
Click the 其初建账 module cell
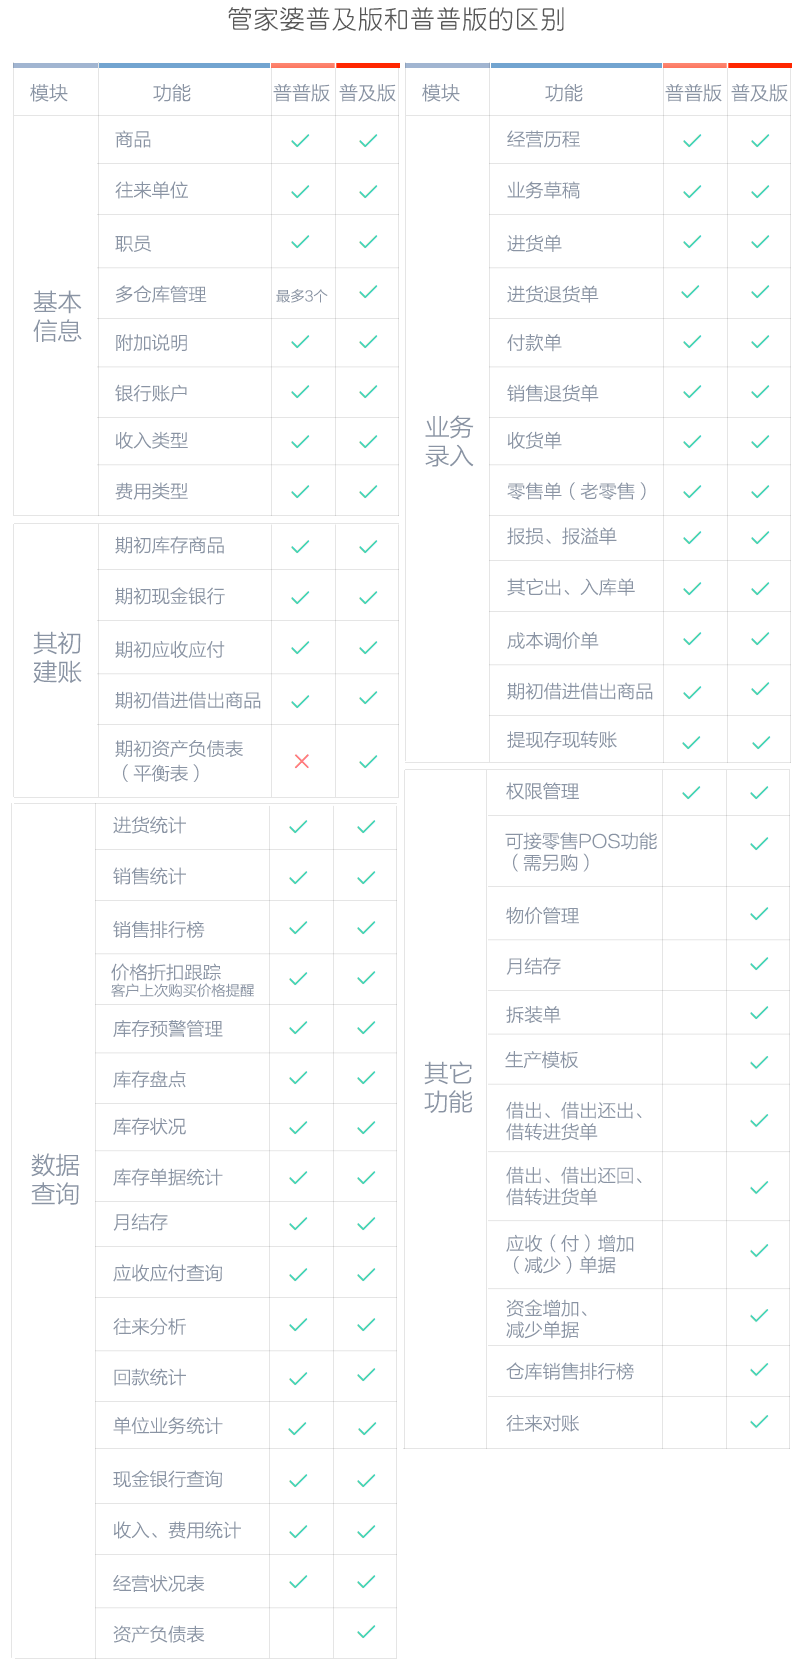(57, 657)
